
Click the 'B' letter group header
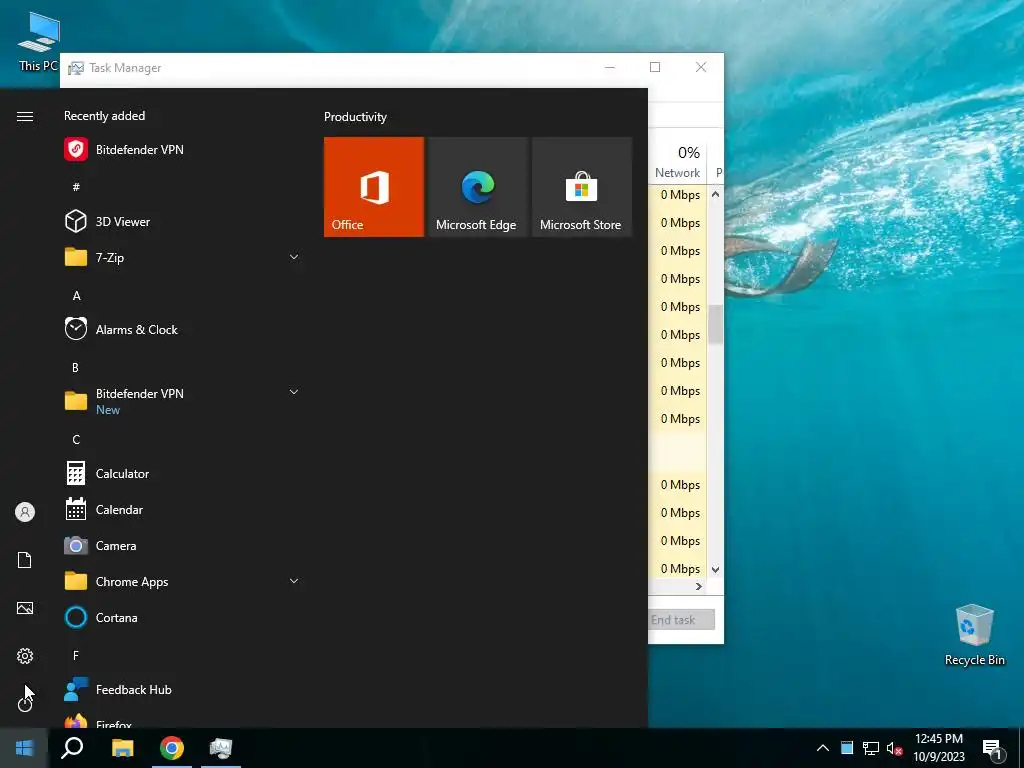(x=76, y=368)
